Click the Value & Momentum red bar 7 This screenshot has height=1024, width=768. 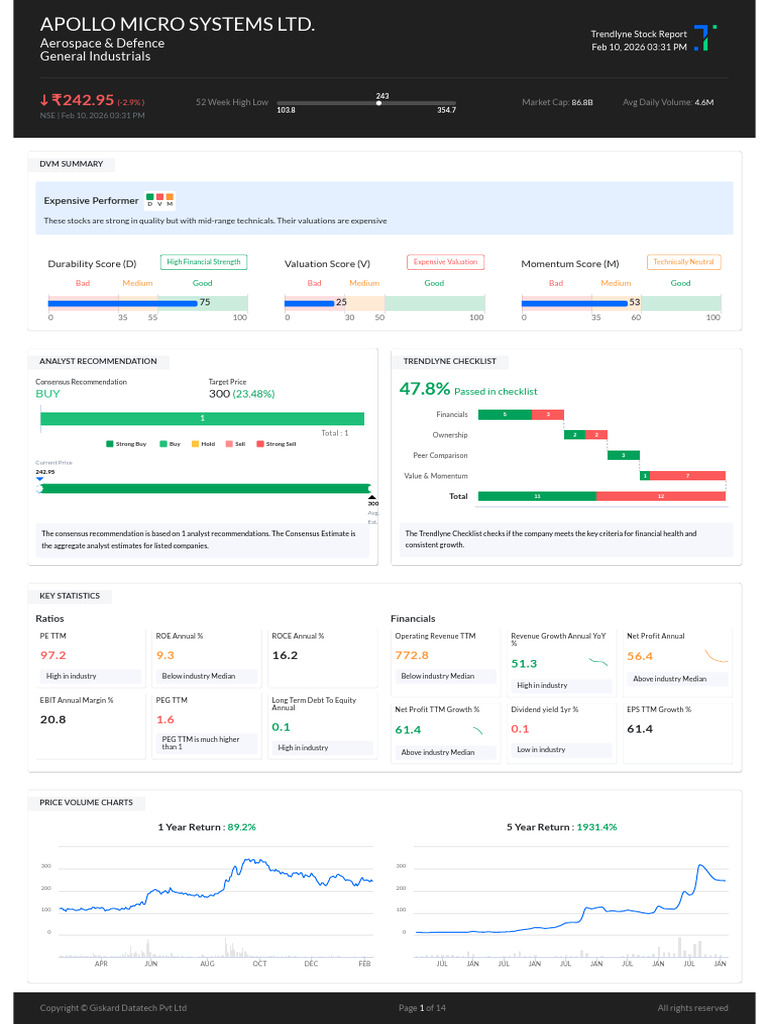(x=688, y=476)
